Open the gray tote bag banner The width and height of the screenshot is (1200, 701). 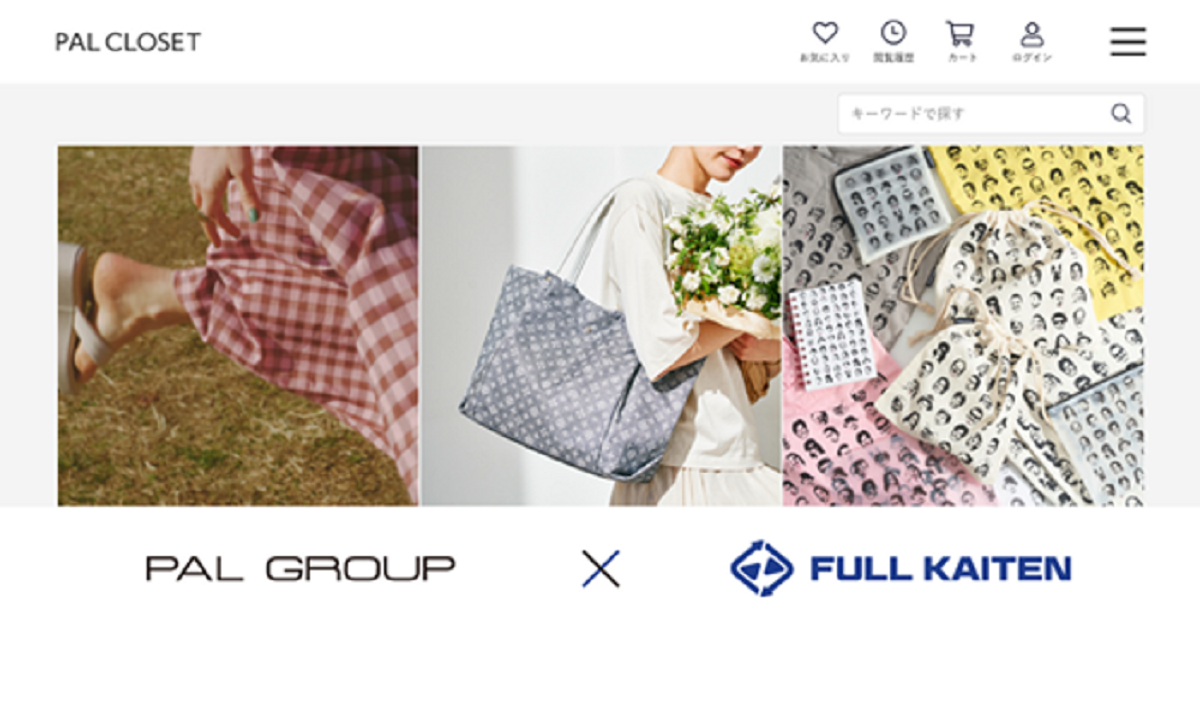[x=601, y=326]
